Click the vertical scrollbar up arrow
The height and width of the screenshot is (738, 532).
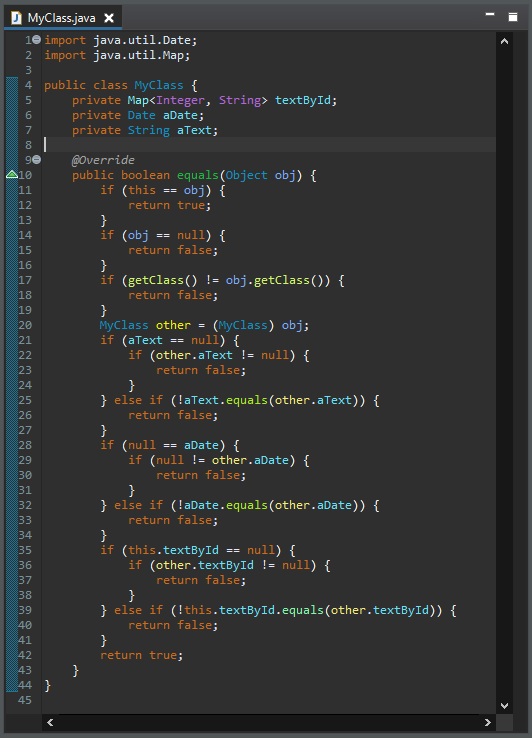[504, 41]
